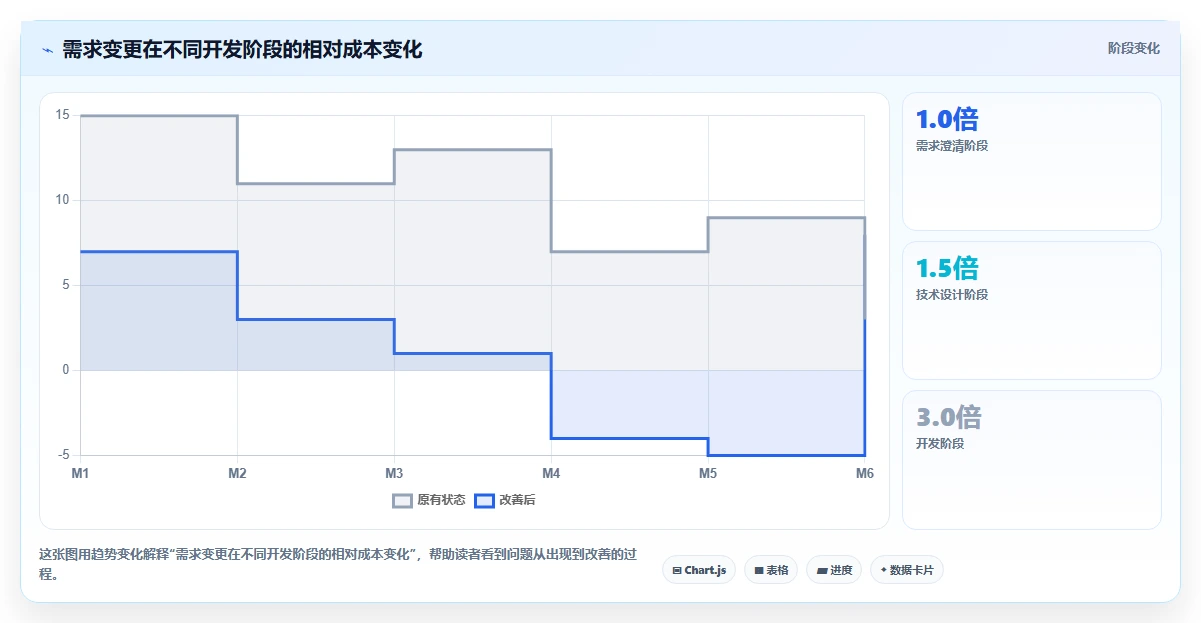Click the 阶段变化 label in the header
Screen dimensions: 1201x623
pyautogui.click(x=1134, y=48)
